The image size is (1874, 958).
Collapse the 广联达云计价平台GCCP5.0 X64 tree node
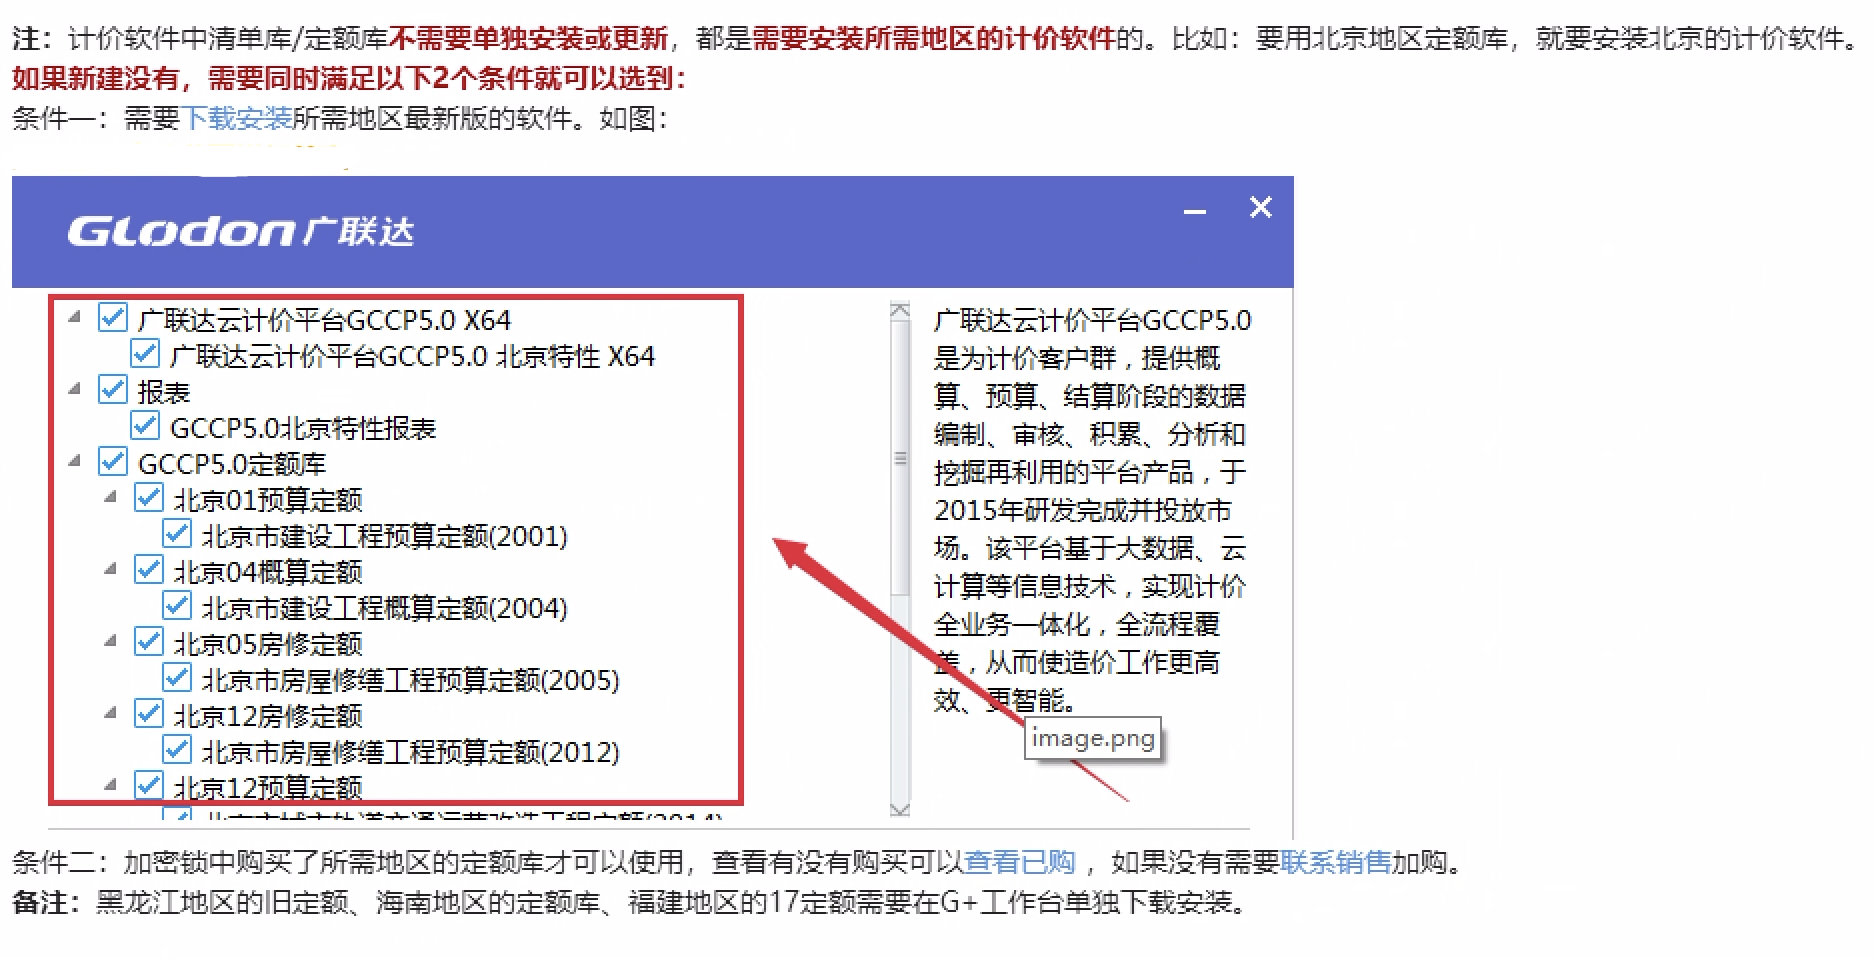[x=75, y=318]
